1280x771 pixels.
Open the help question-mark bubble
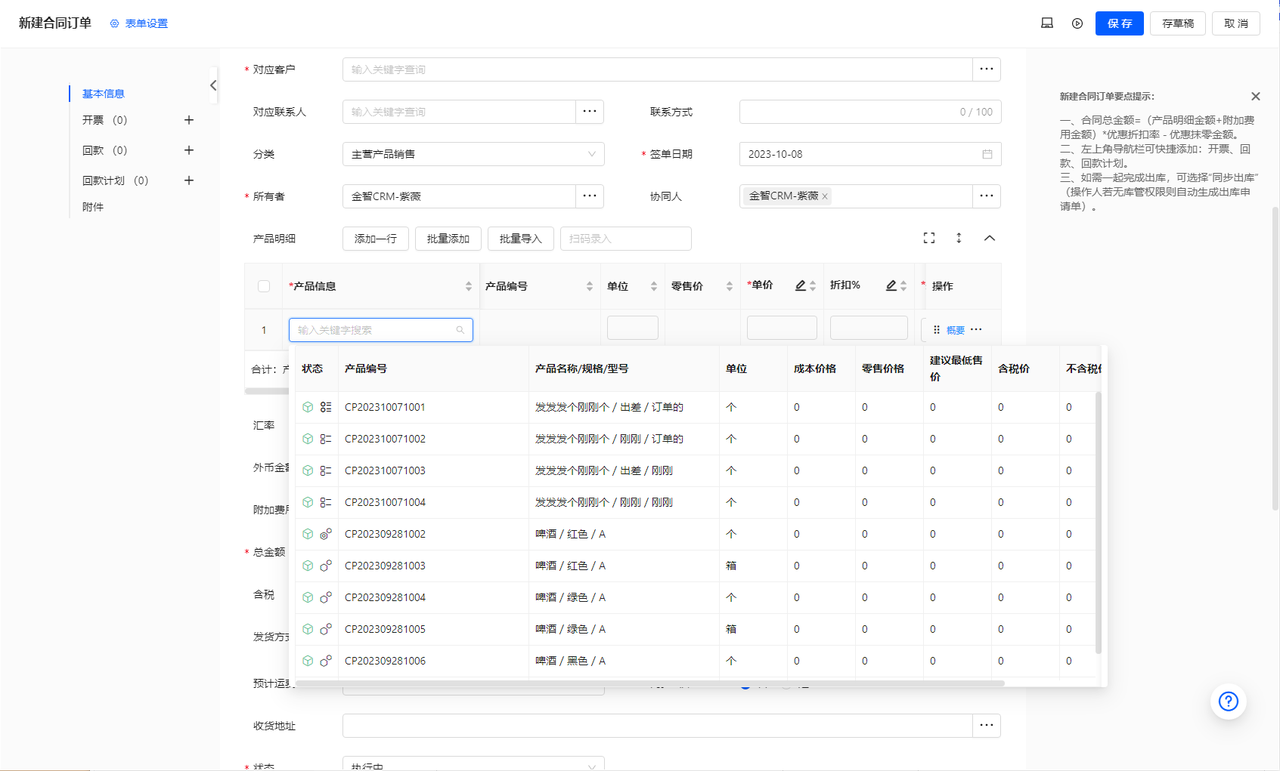point(1229,701)
